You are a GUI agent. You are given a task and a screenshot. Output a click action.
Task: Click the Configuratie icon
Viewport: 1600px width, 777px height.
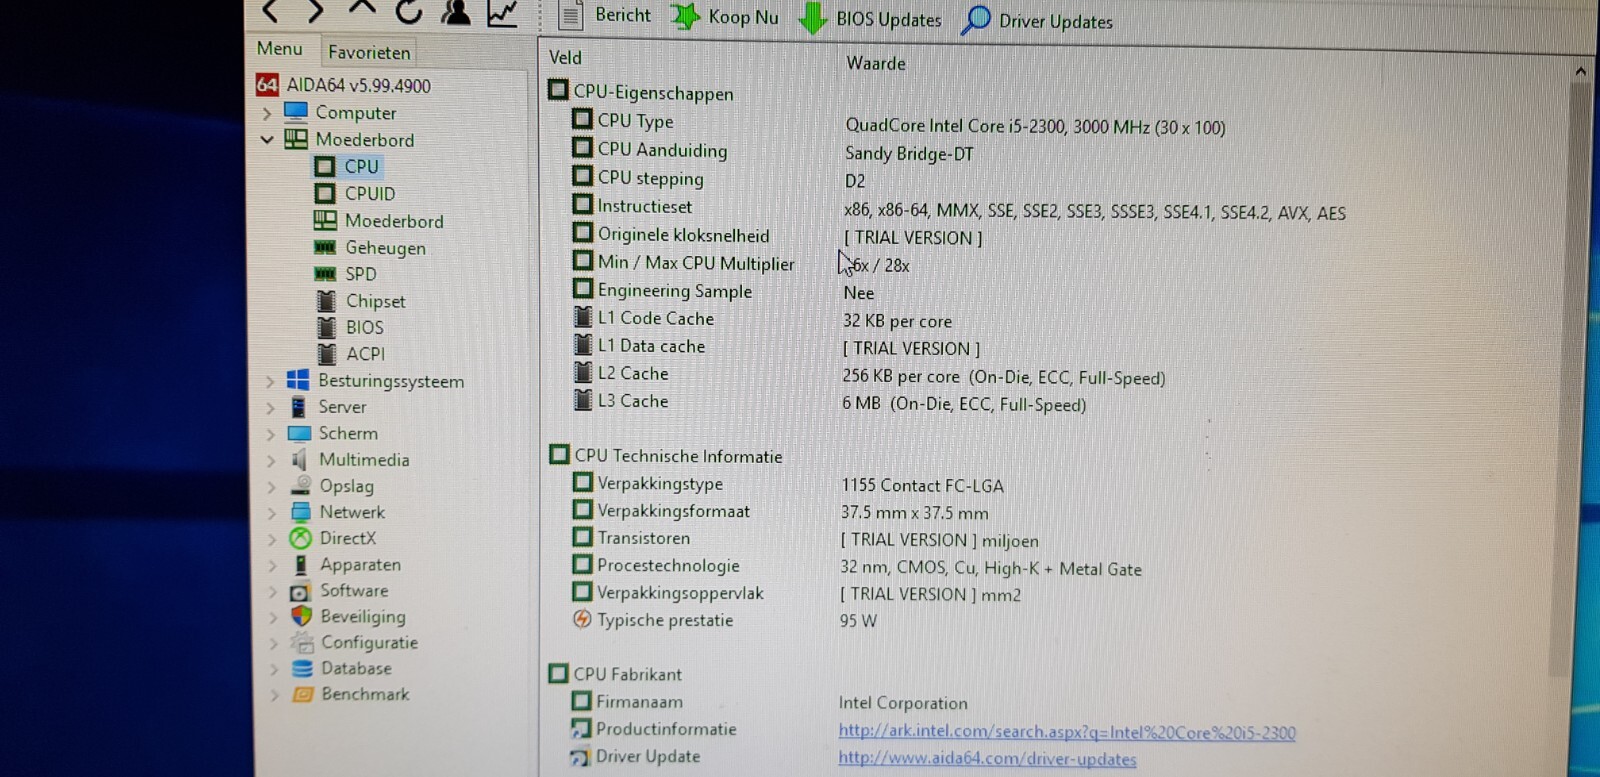coord(302,642)
